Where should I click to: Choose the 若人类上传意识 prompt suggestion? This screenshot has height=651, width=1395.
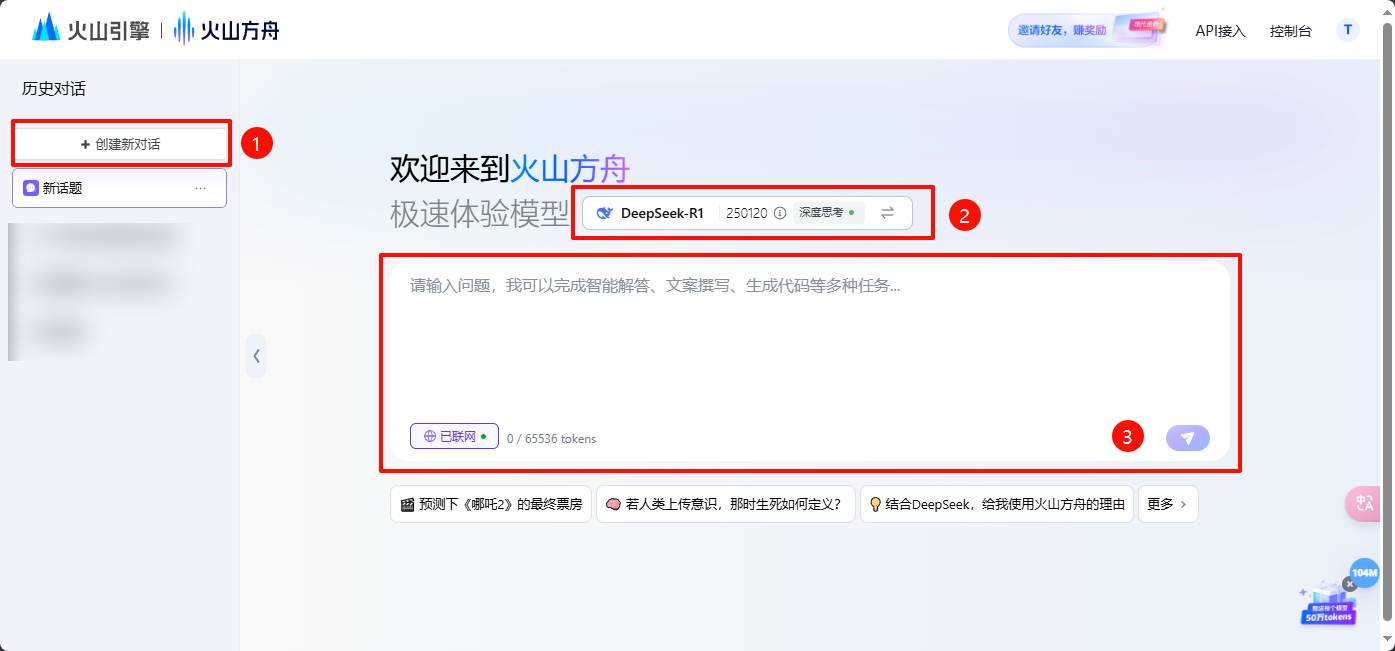point(726,504)
